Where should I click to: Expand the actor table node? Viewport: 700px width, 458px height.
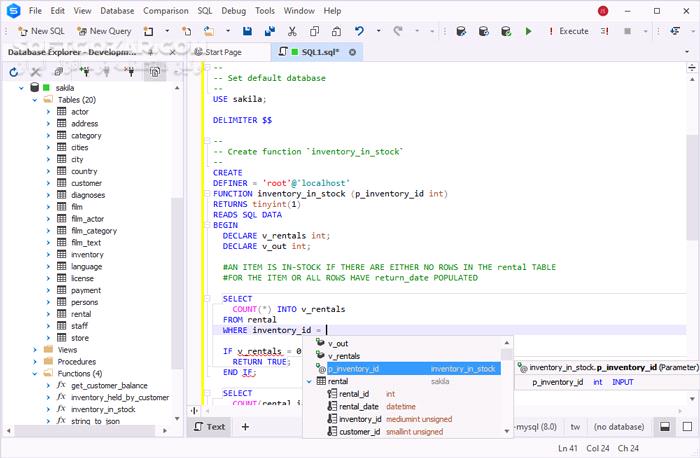point(48,112)
